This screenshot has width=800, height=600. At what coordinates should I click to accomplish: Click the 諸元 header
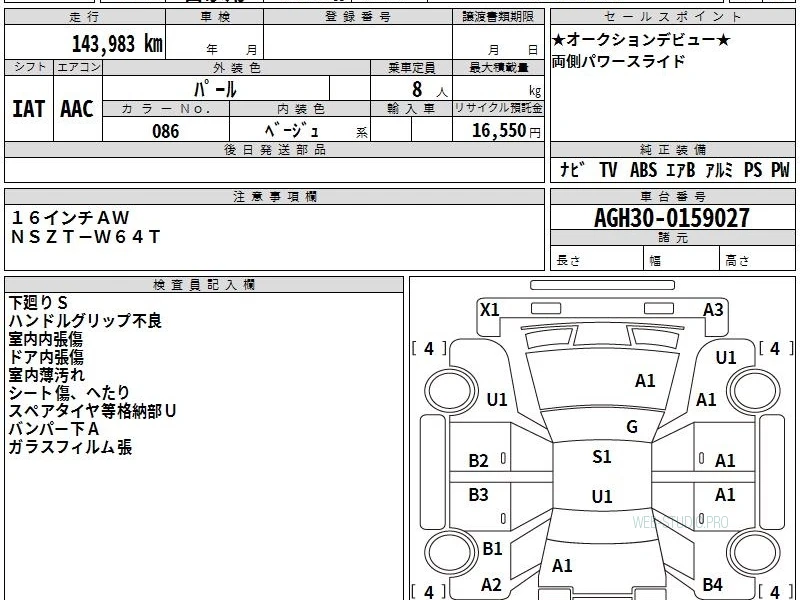pyautogui.click(x=673, y=238)
